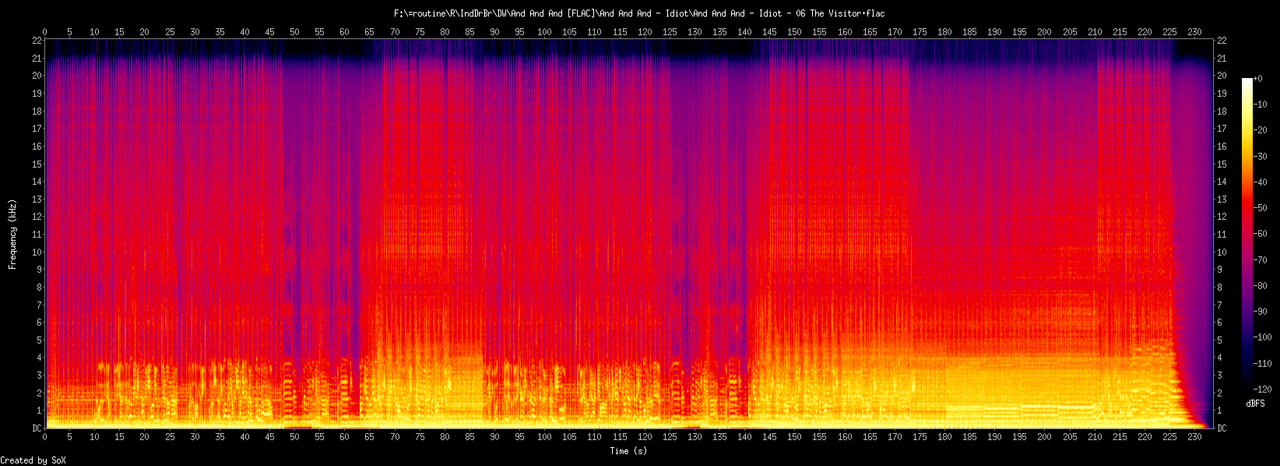
Task: Click the '-120' value on dBFS scale
Action: coord(1264,388)
